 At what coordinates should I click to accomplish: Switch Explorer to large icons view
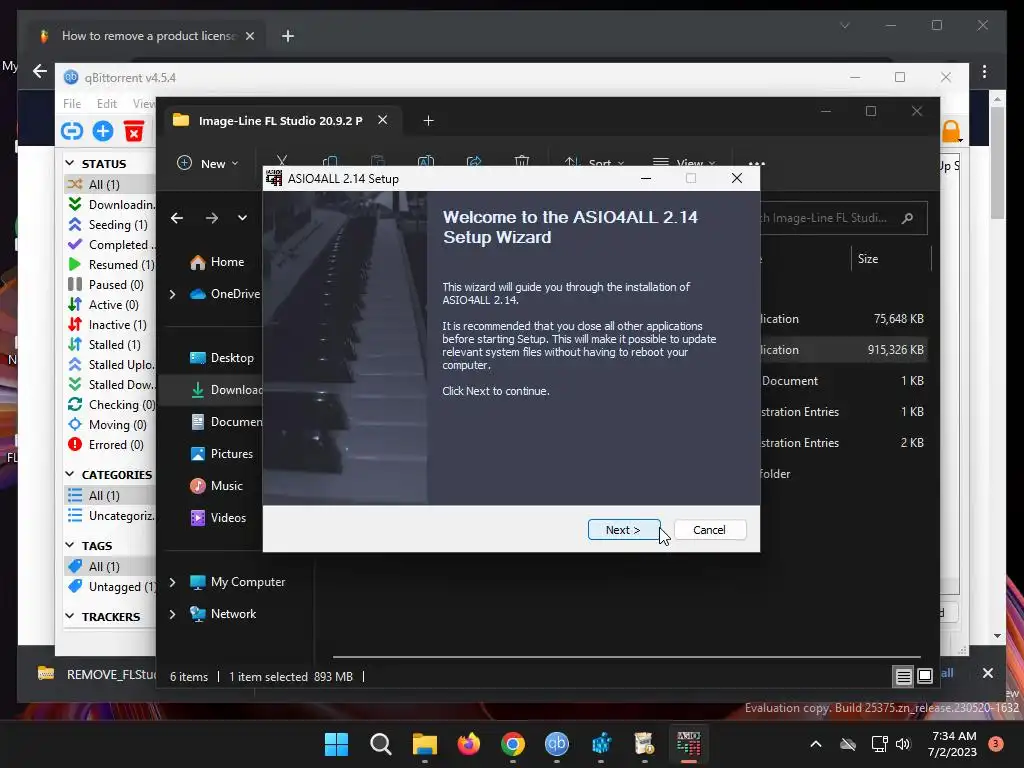925,677
